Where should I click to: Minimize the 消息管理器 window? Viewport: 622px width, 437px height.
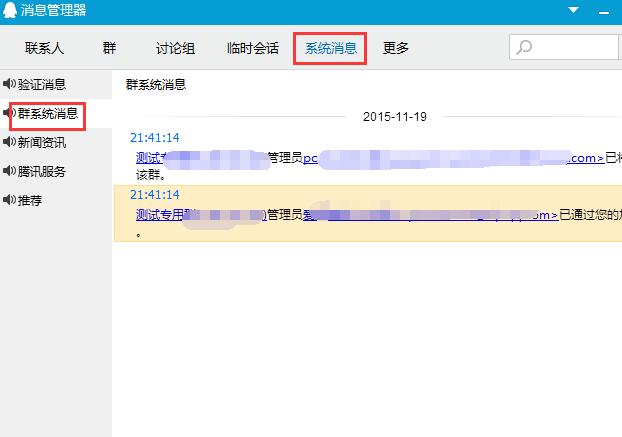pos(604,13)
